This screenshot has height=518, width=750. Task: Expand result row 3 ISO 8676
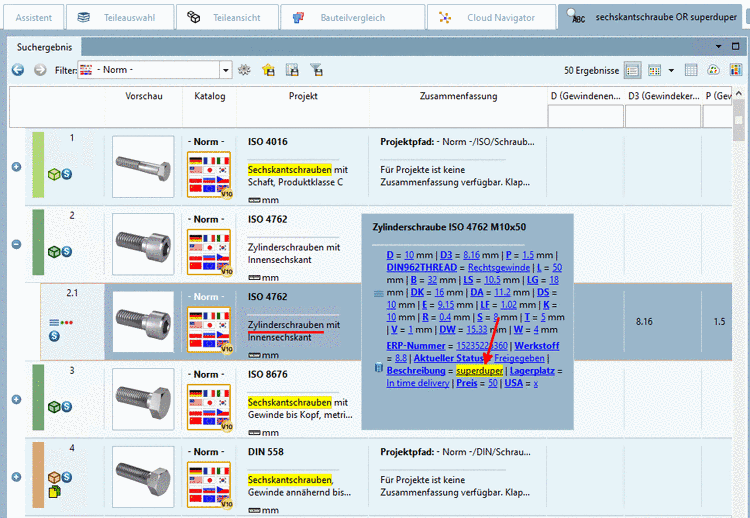pos(16,399)
